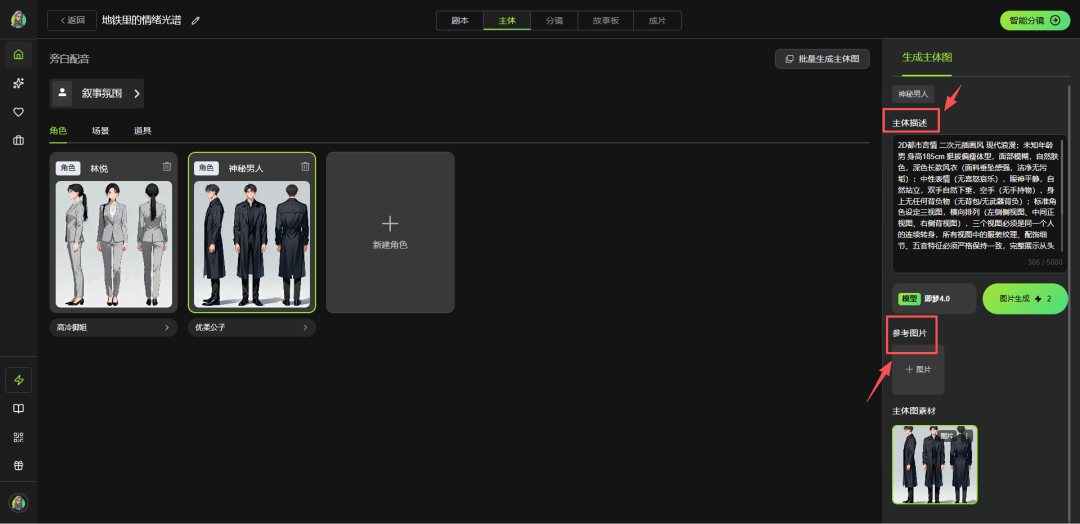Click the briefcase icon in left sidebar
The image size is (1080, 524).
click(x=18, y=141)
